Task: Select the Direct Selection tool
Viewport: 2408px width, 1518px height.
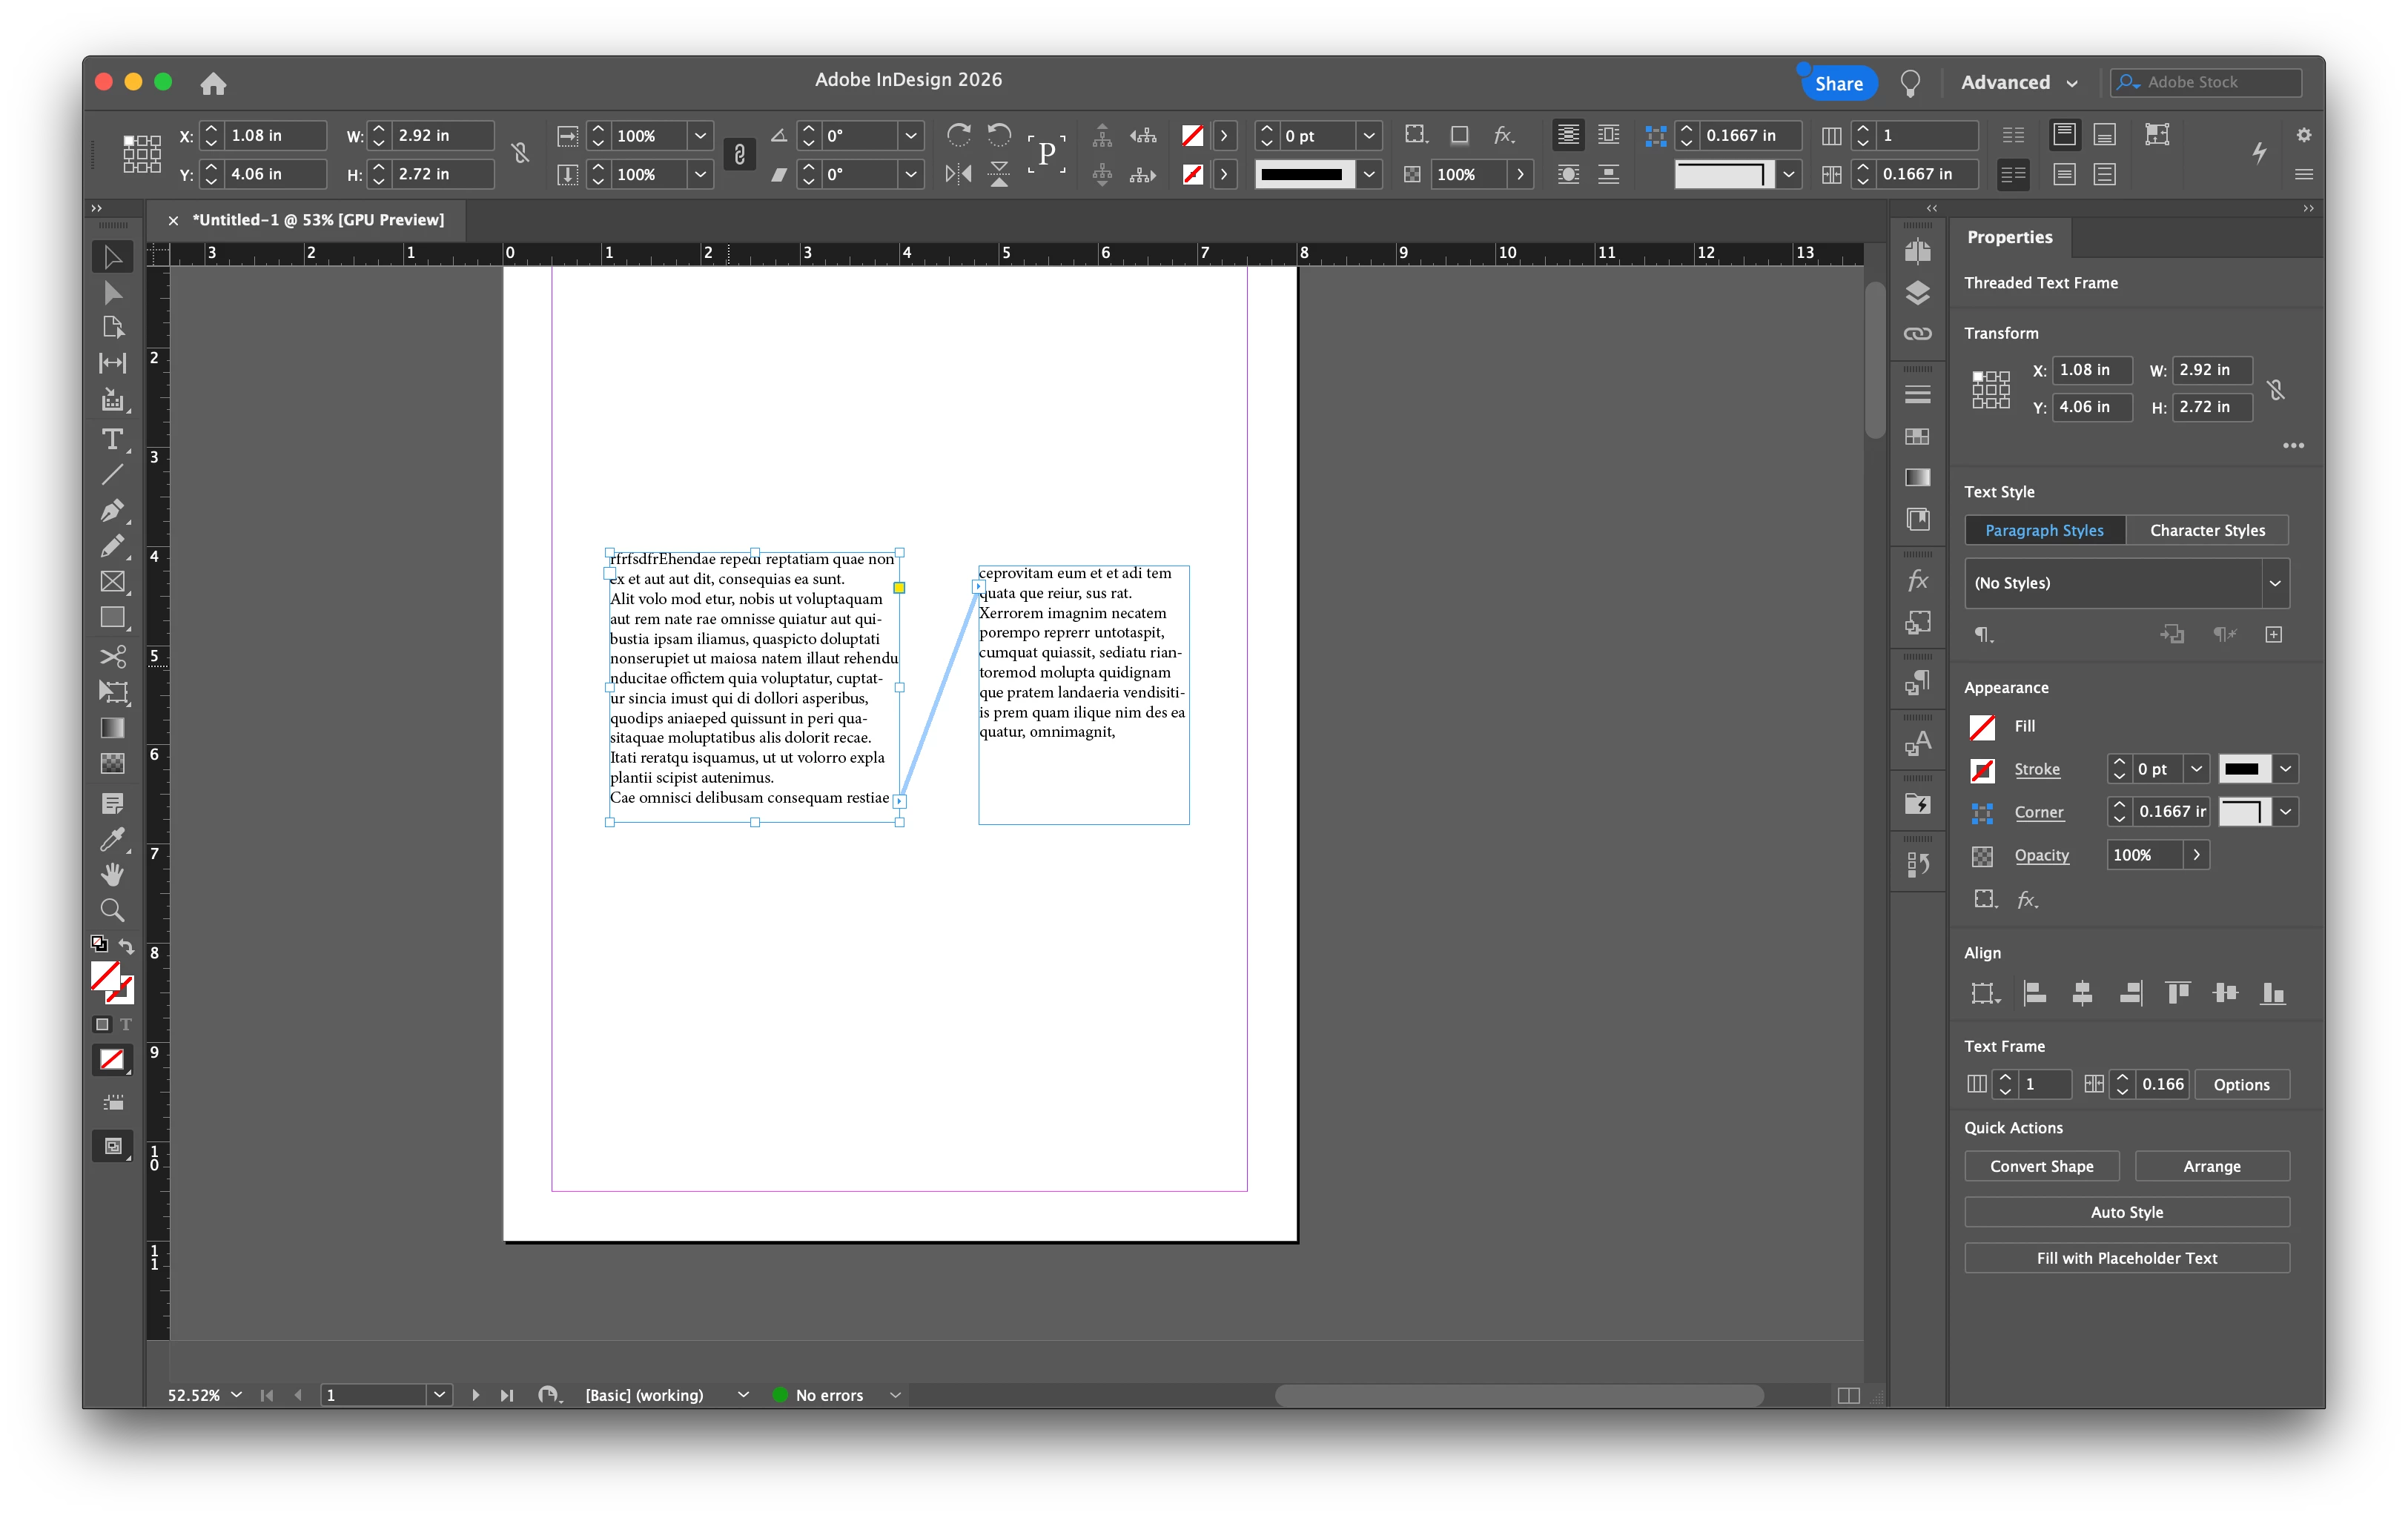Action: [112, 293]
